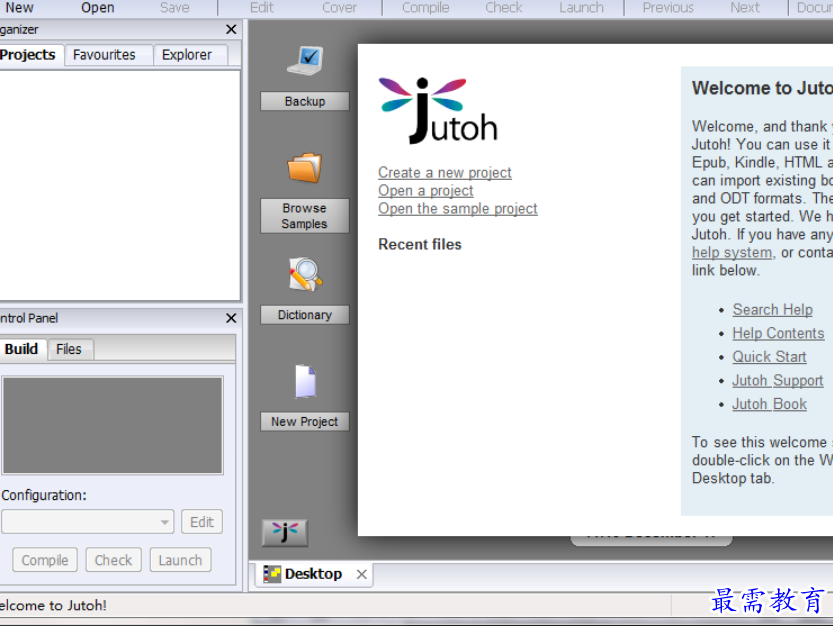Click Launch button in Control Panel
This screenshot has height=632, width=833.
[x=181, y=560]
